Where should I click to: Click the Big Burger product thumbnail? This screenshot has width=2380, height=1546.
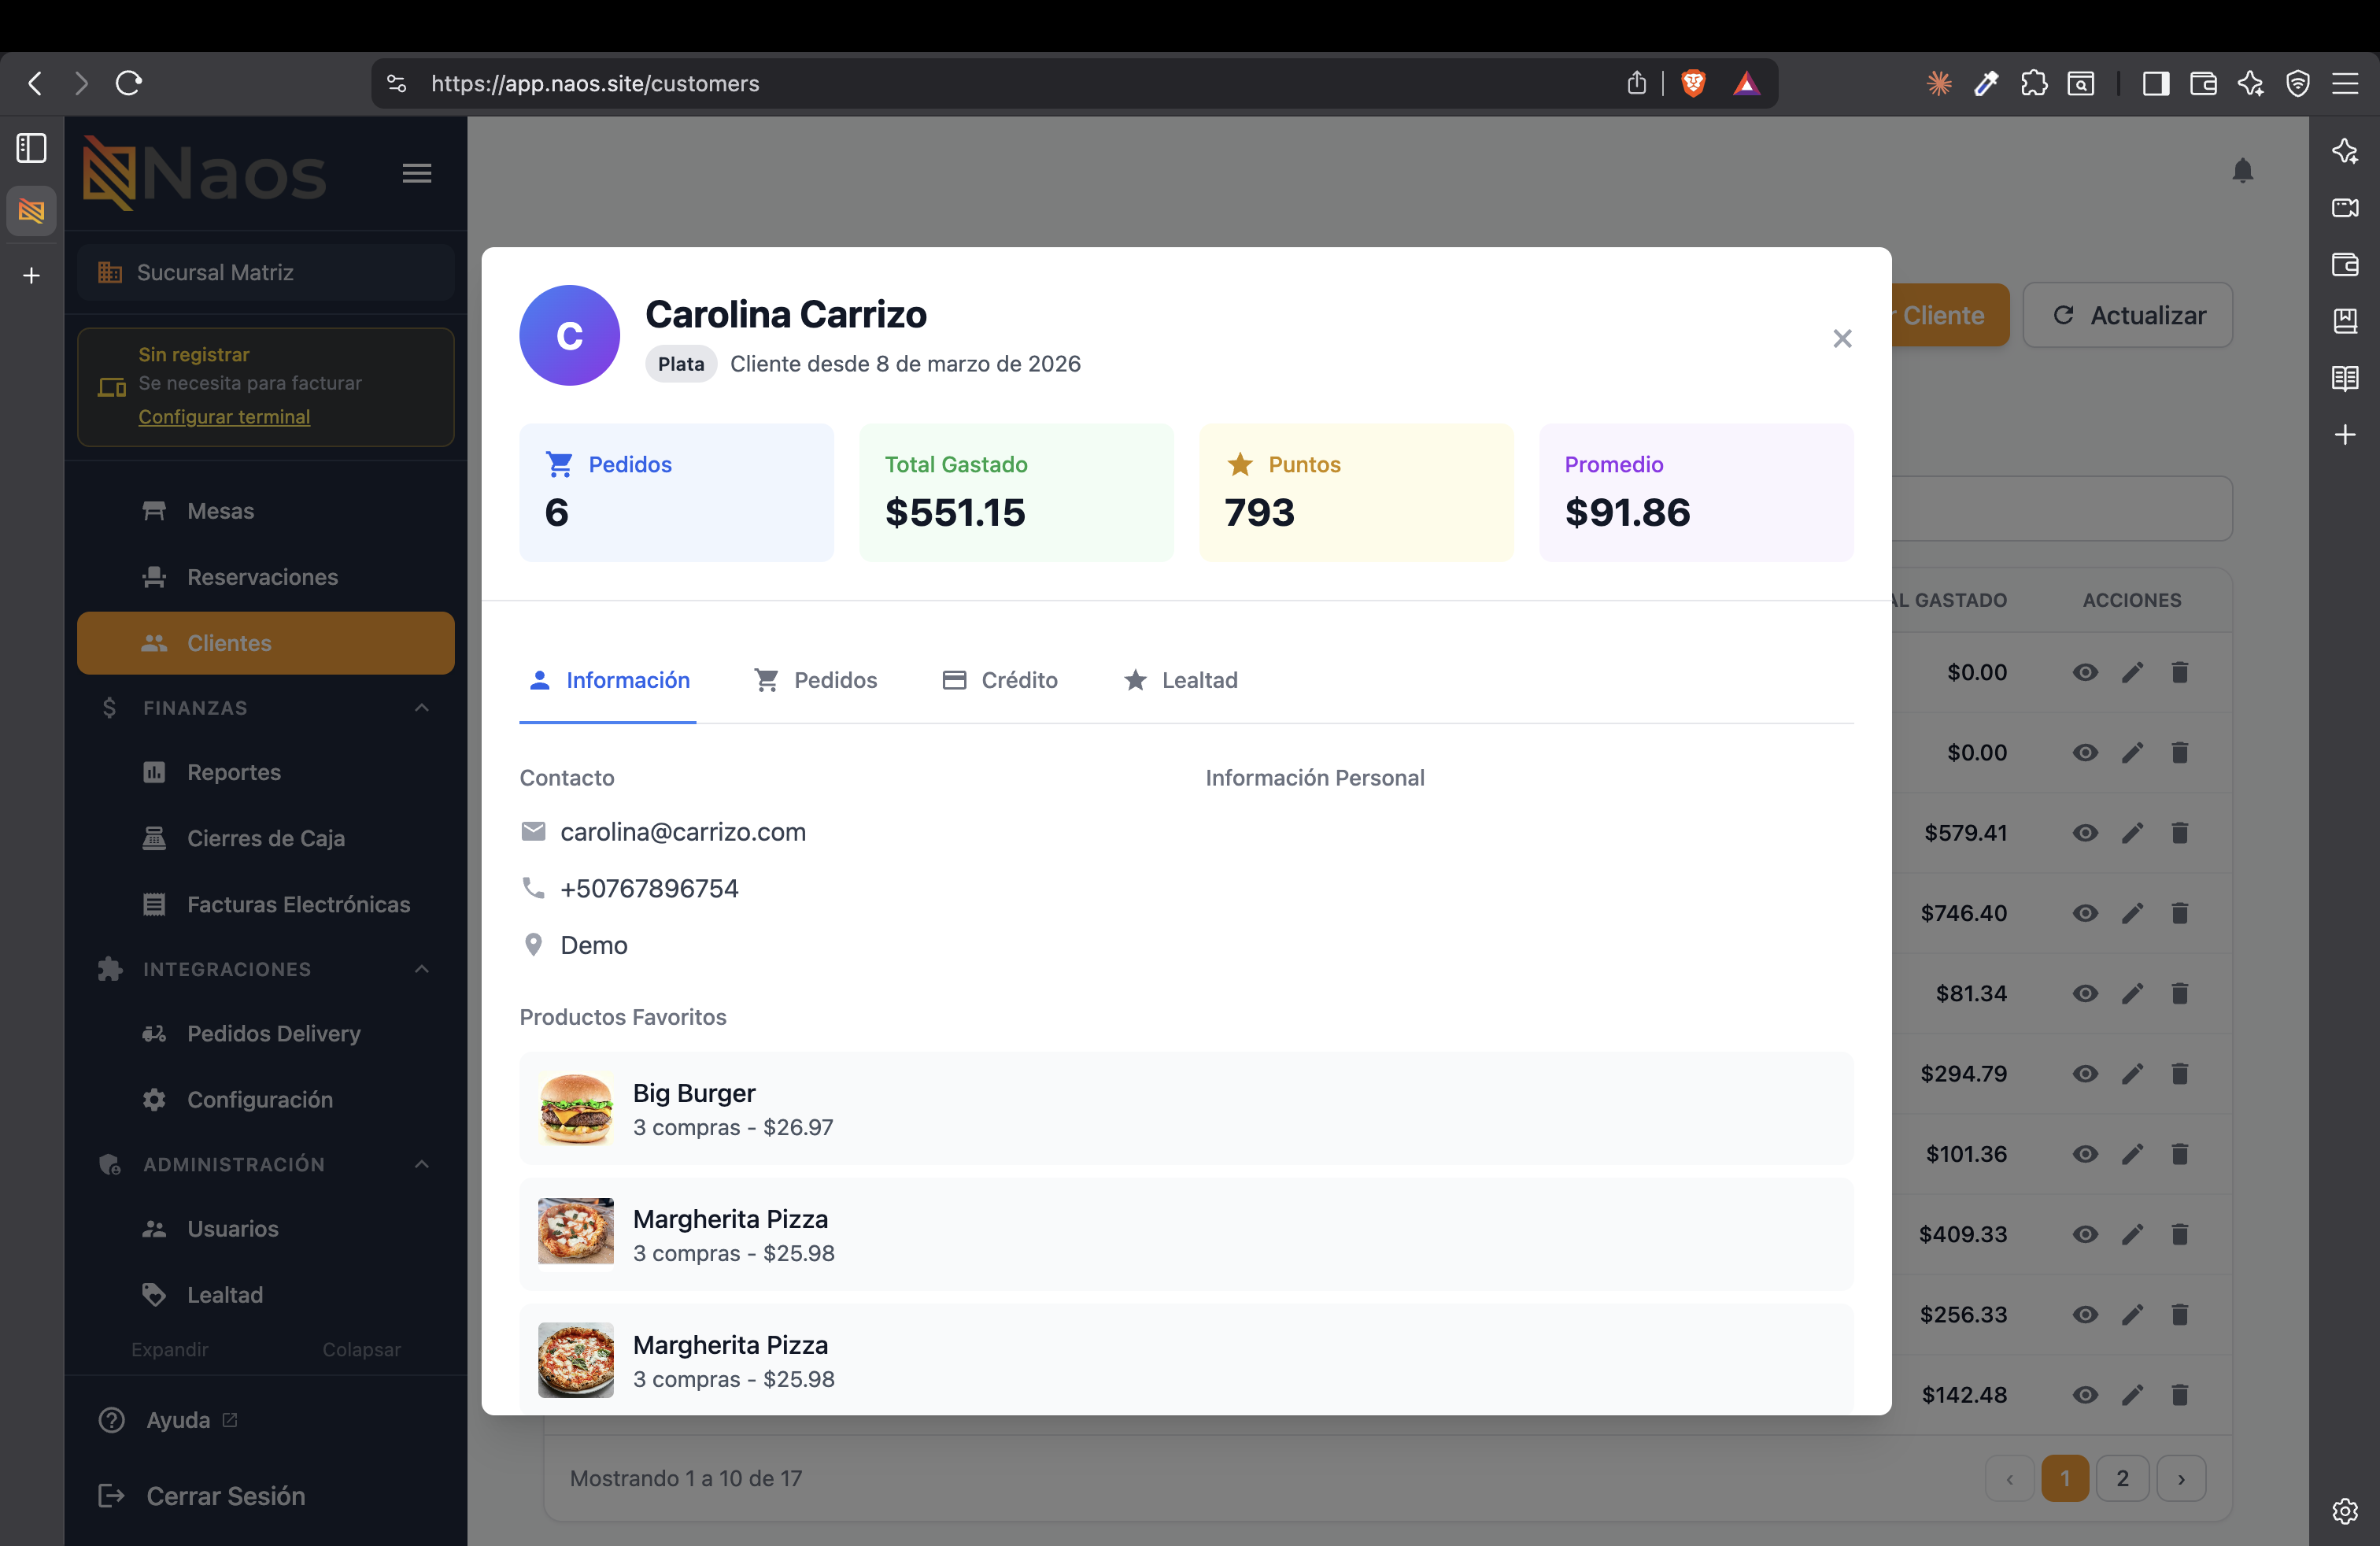576,1108
